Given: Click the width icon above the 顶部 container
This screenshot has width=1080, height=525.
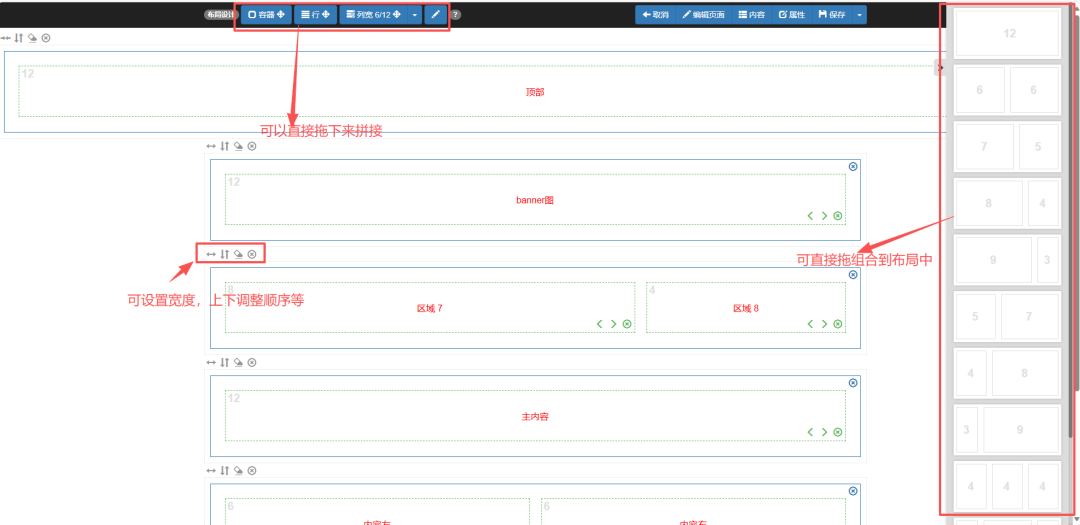Looking at the screenshot, I should 6,38.
